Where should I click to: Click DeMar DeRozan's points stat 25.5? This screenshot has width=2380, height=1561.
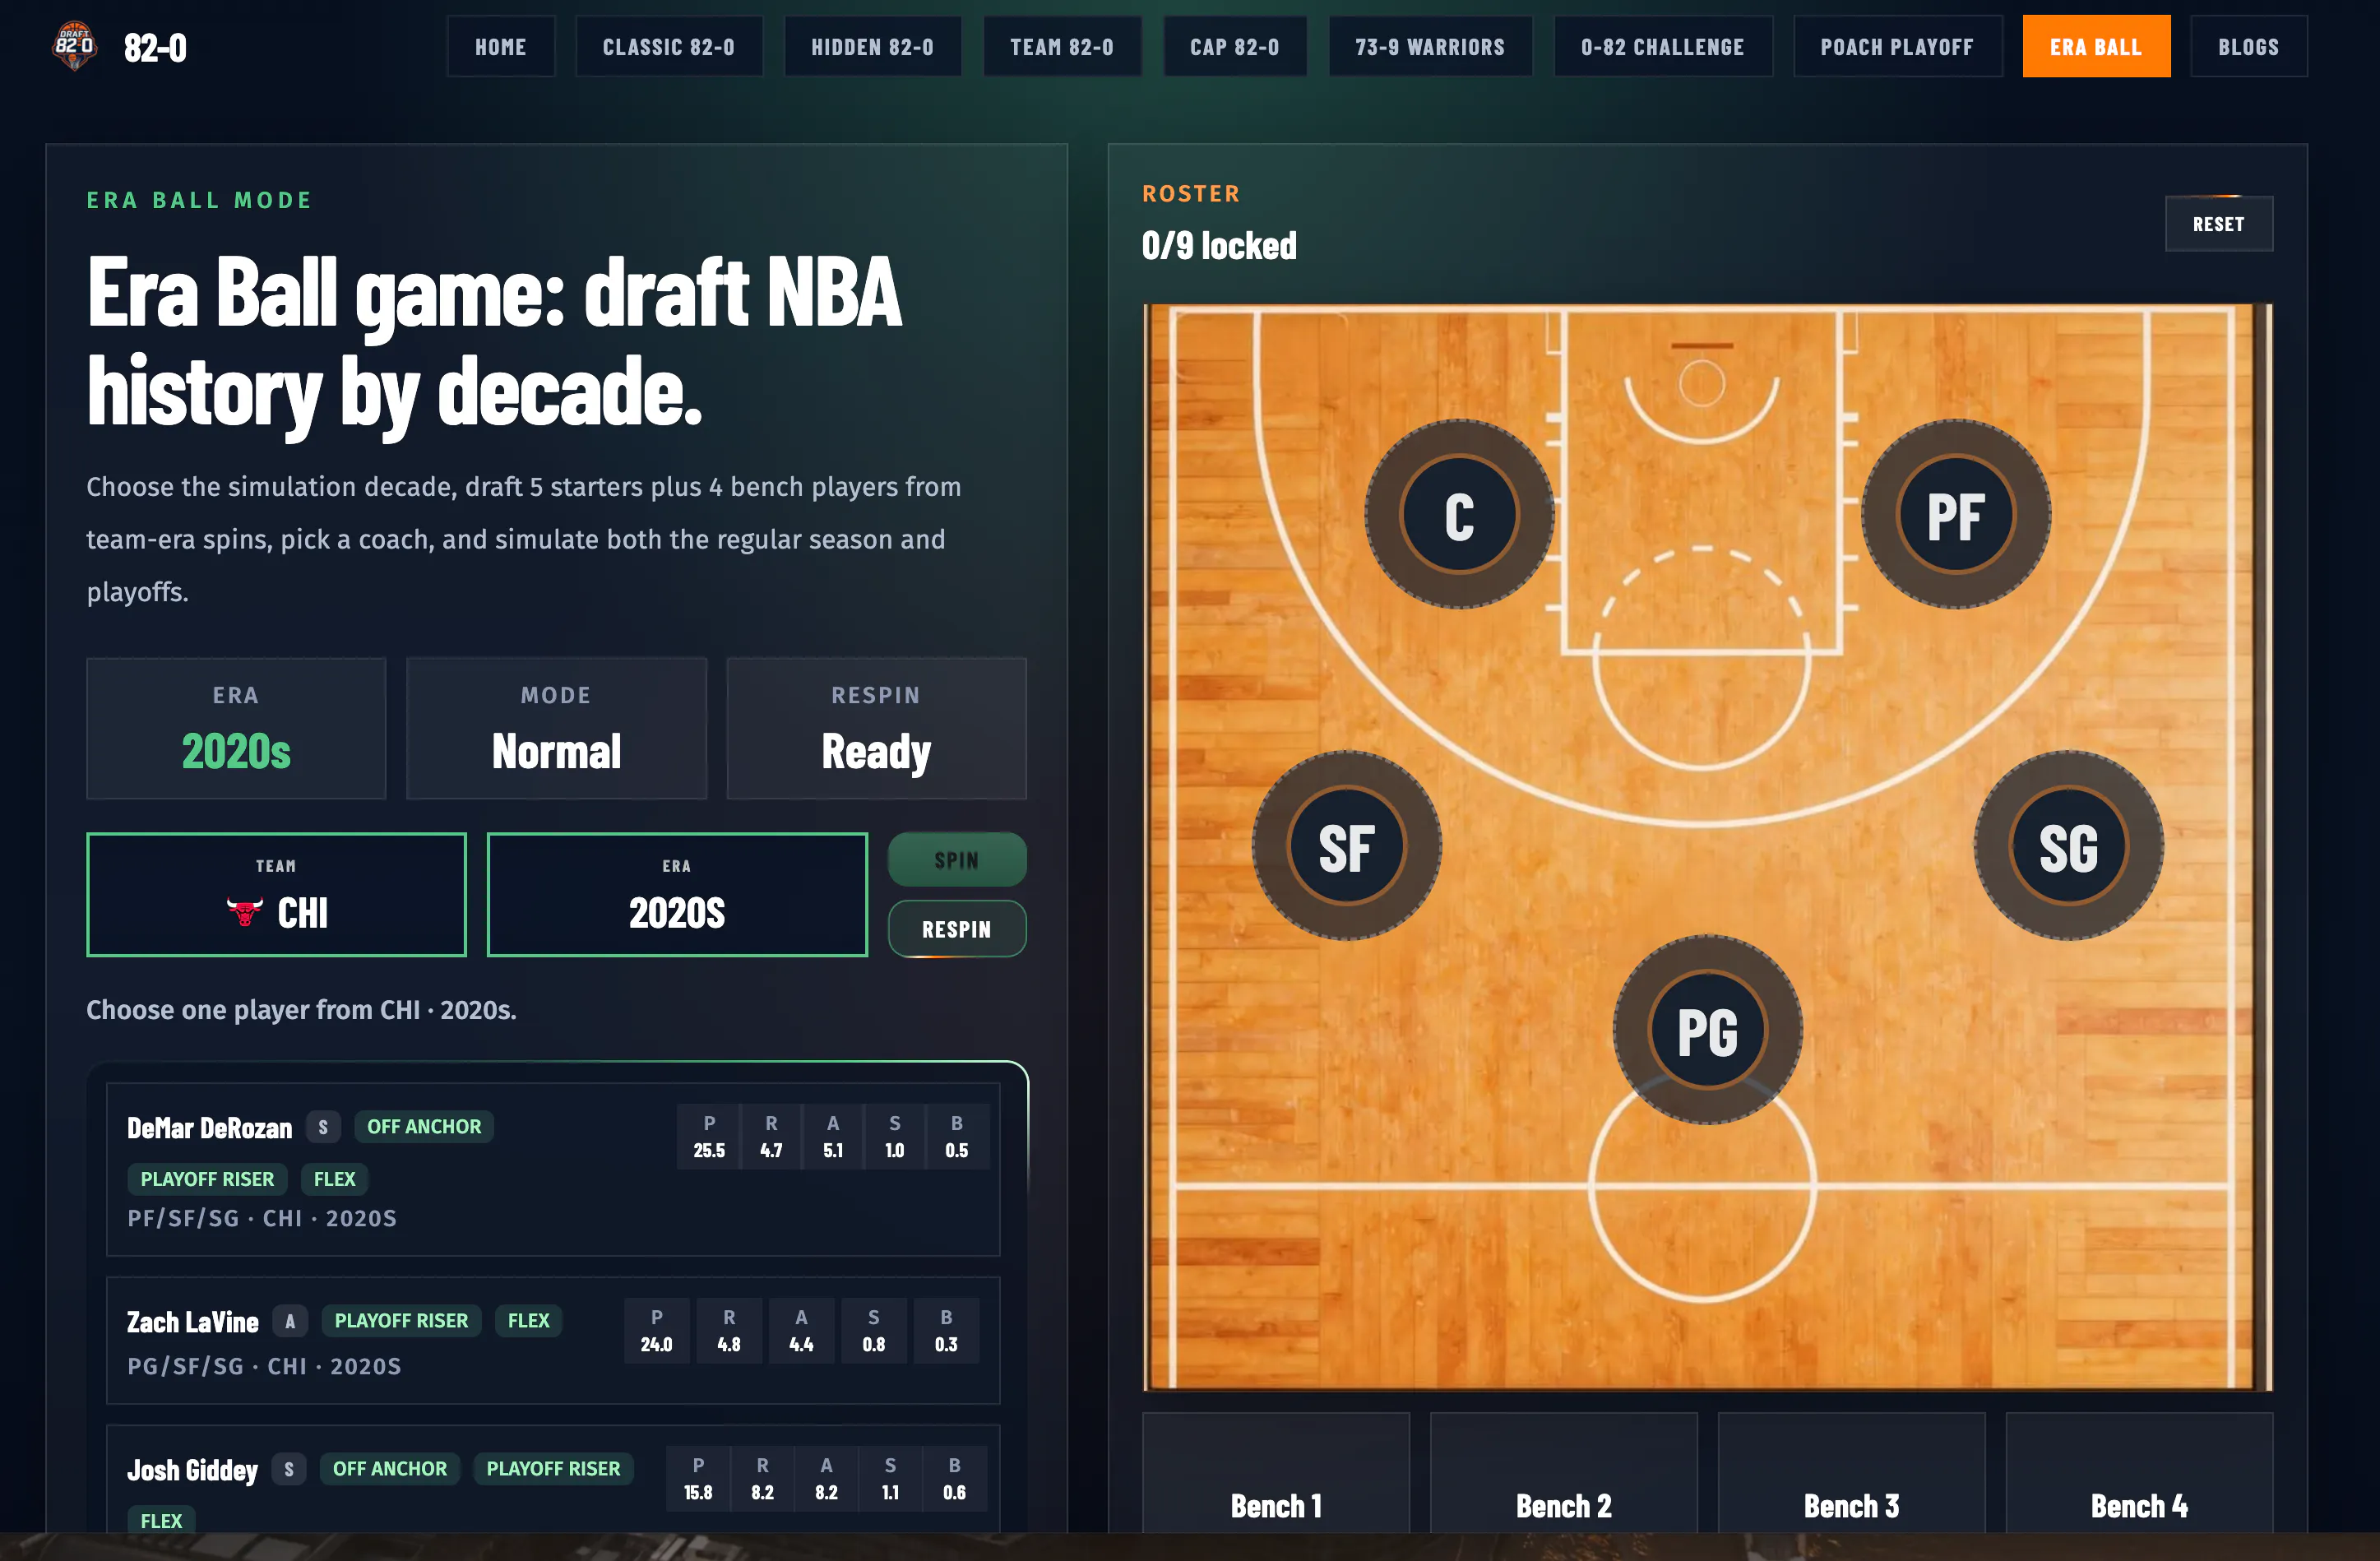point(709,1137)
